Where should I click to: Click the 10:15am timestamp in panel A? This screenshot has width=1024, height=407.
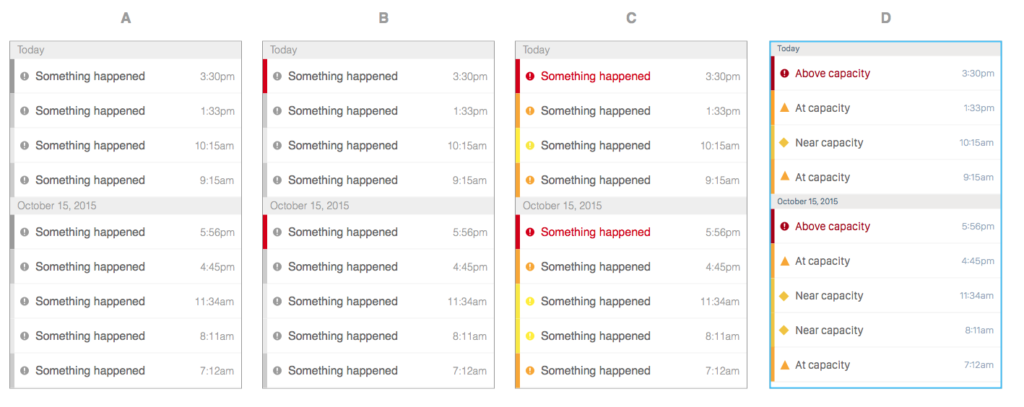tap(214, 146)
